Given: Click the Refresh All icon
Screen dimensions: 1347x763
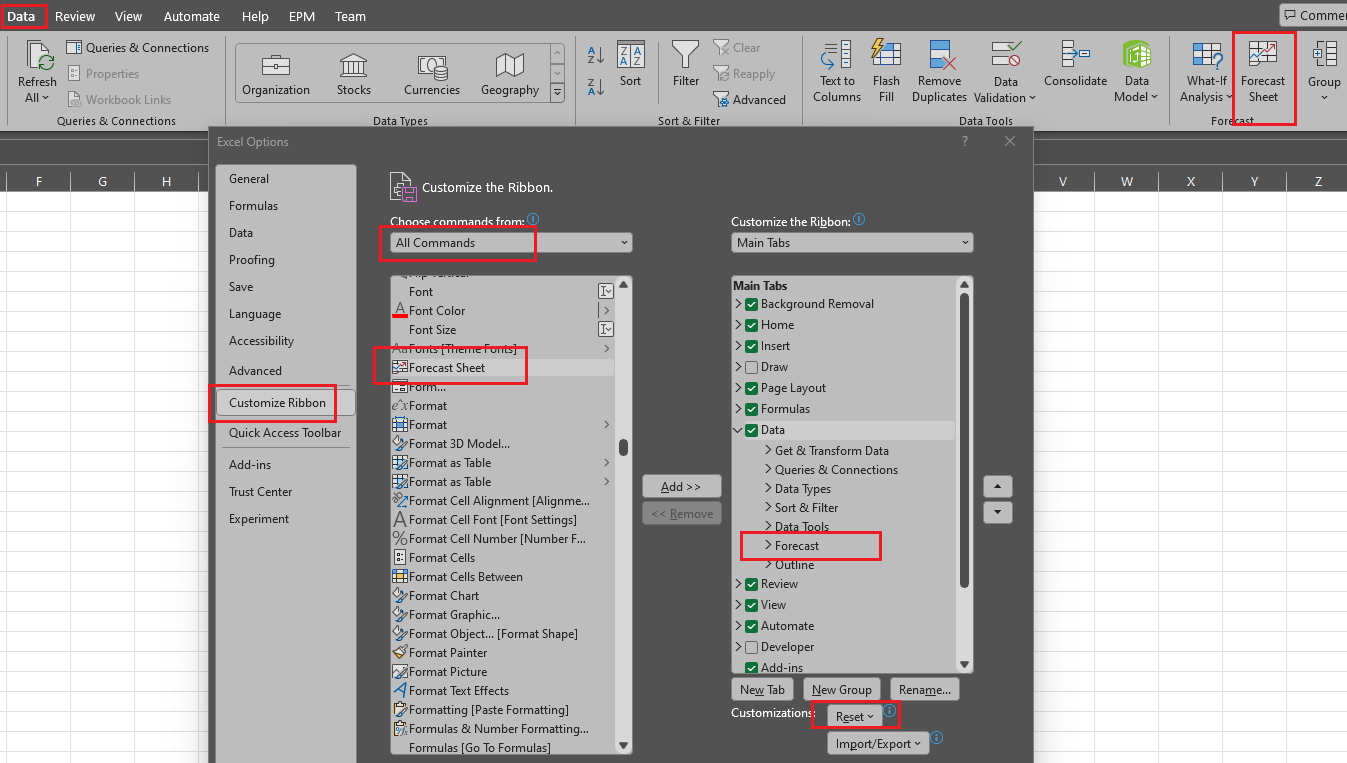Looking at the screenshot, I should coord(37,73).
